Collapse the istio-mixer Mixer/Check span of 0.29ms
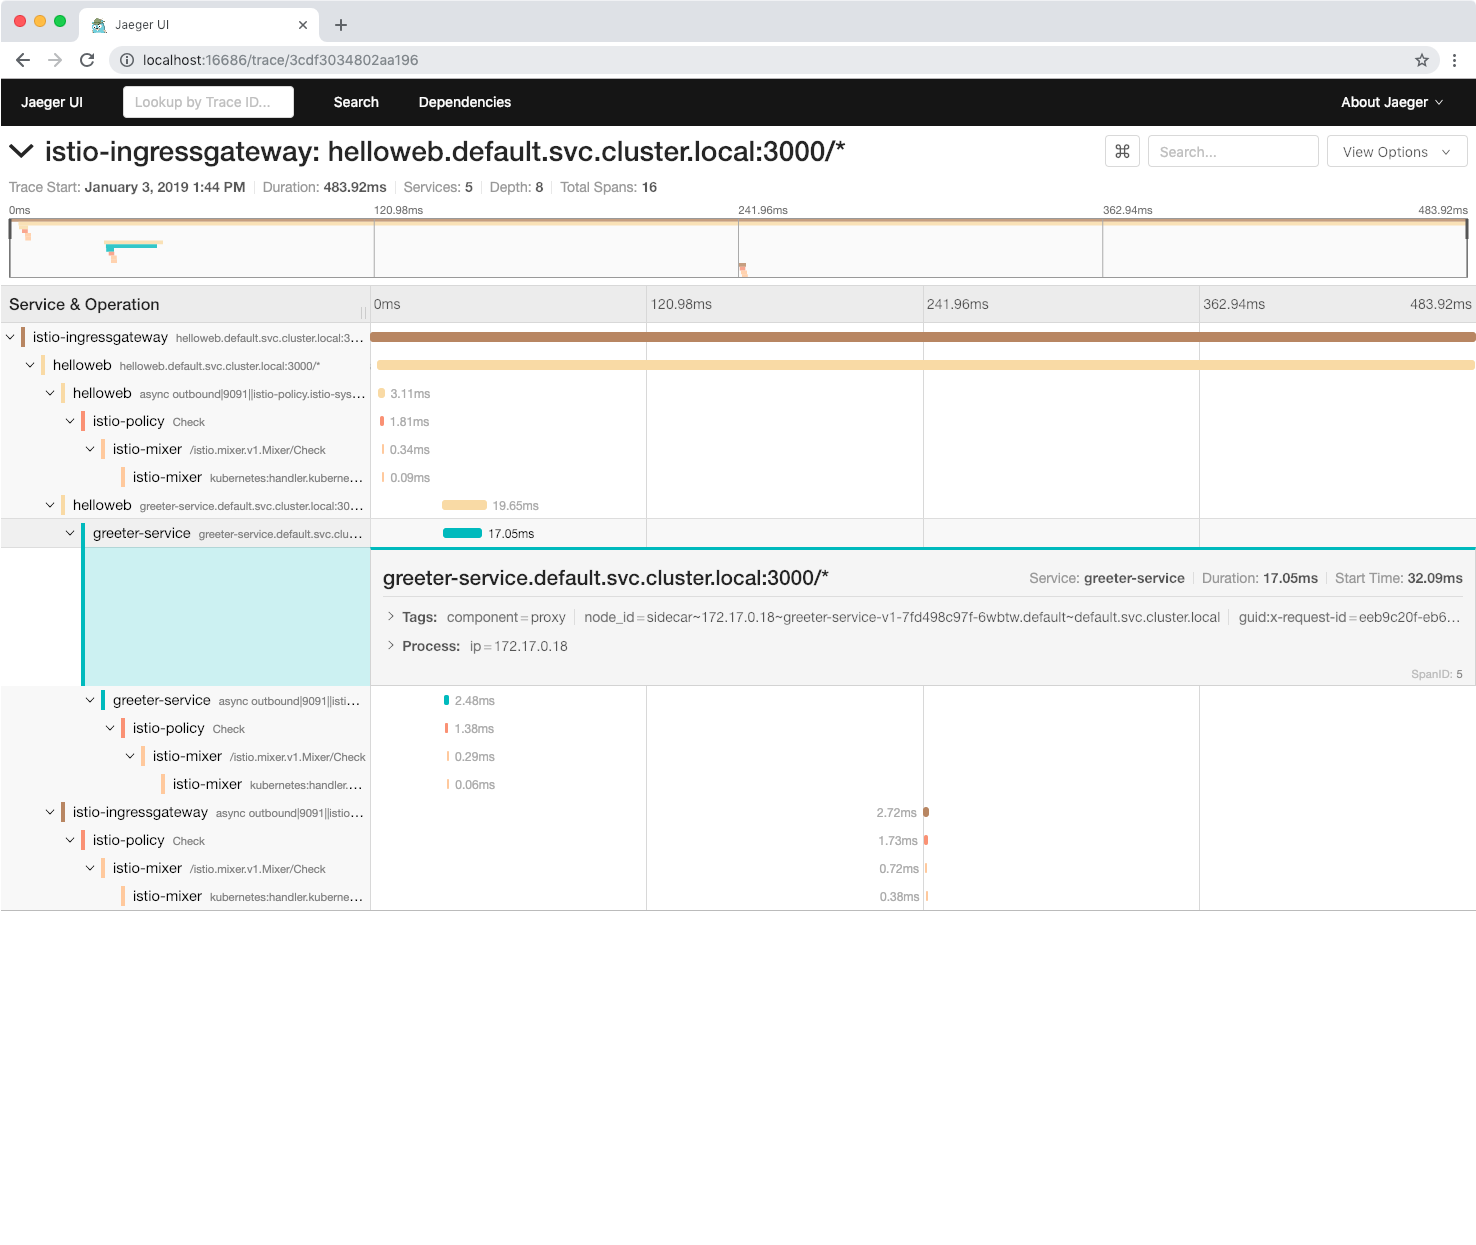 point(130,756)
